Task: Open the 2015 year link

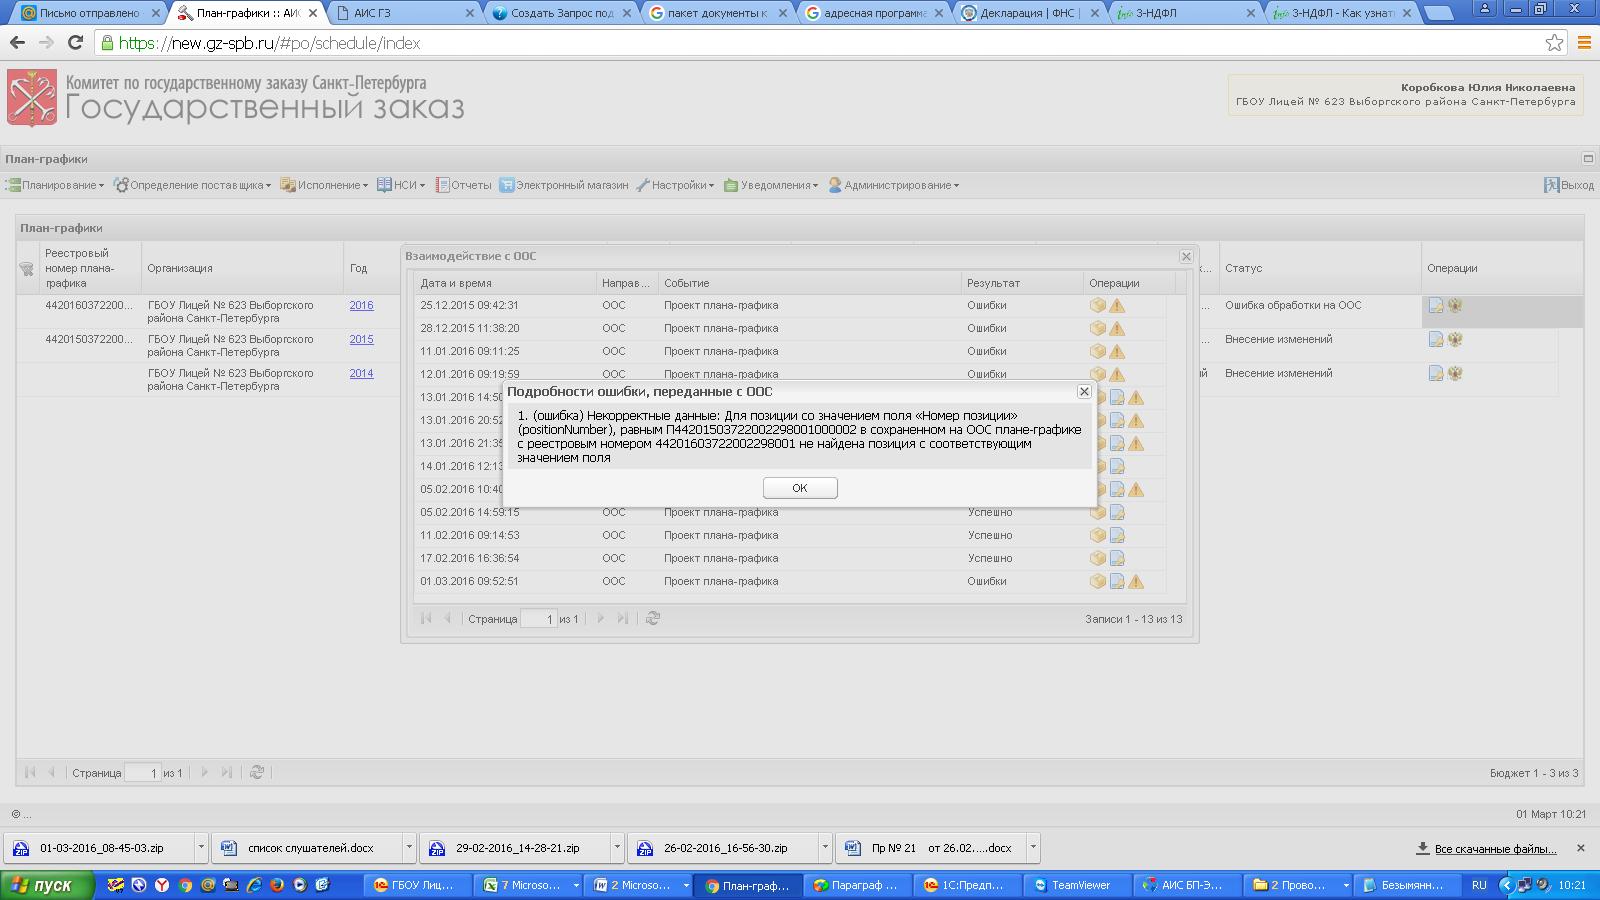Action: pyautogui.click(x=361, y=340)
